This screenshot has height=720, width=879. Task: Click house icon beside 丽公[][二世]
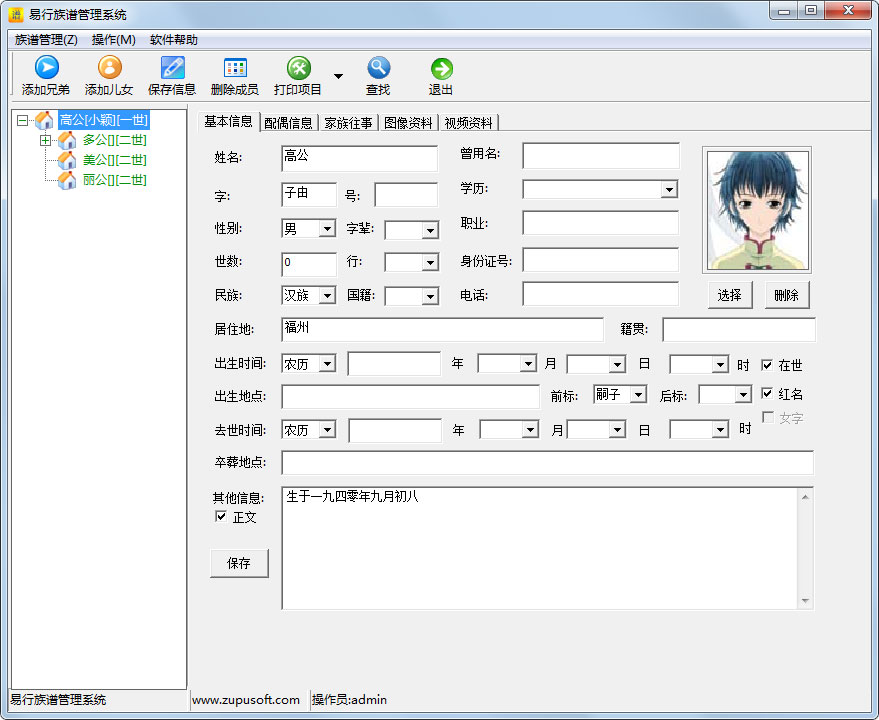coord(67,180)
